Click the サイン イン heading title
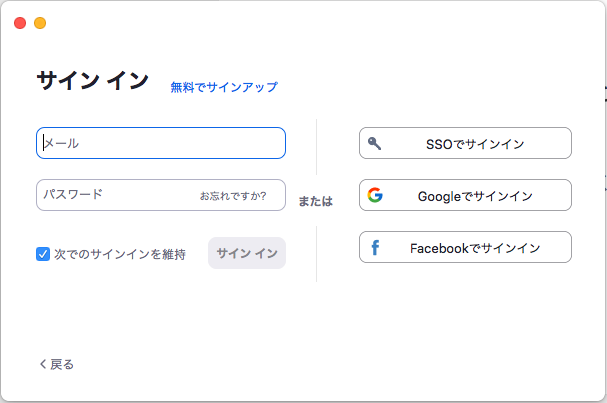Screen dimensions: 607x403 (93, 81)
